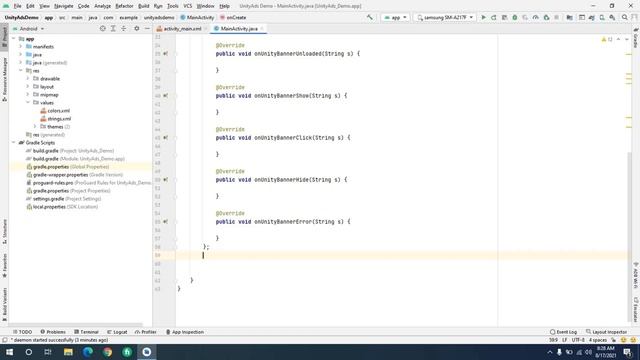640x360 pixels.
Task: Open the Search Everywhere magnifier icon
Action: 624,18
